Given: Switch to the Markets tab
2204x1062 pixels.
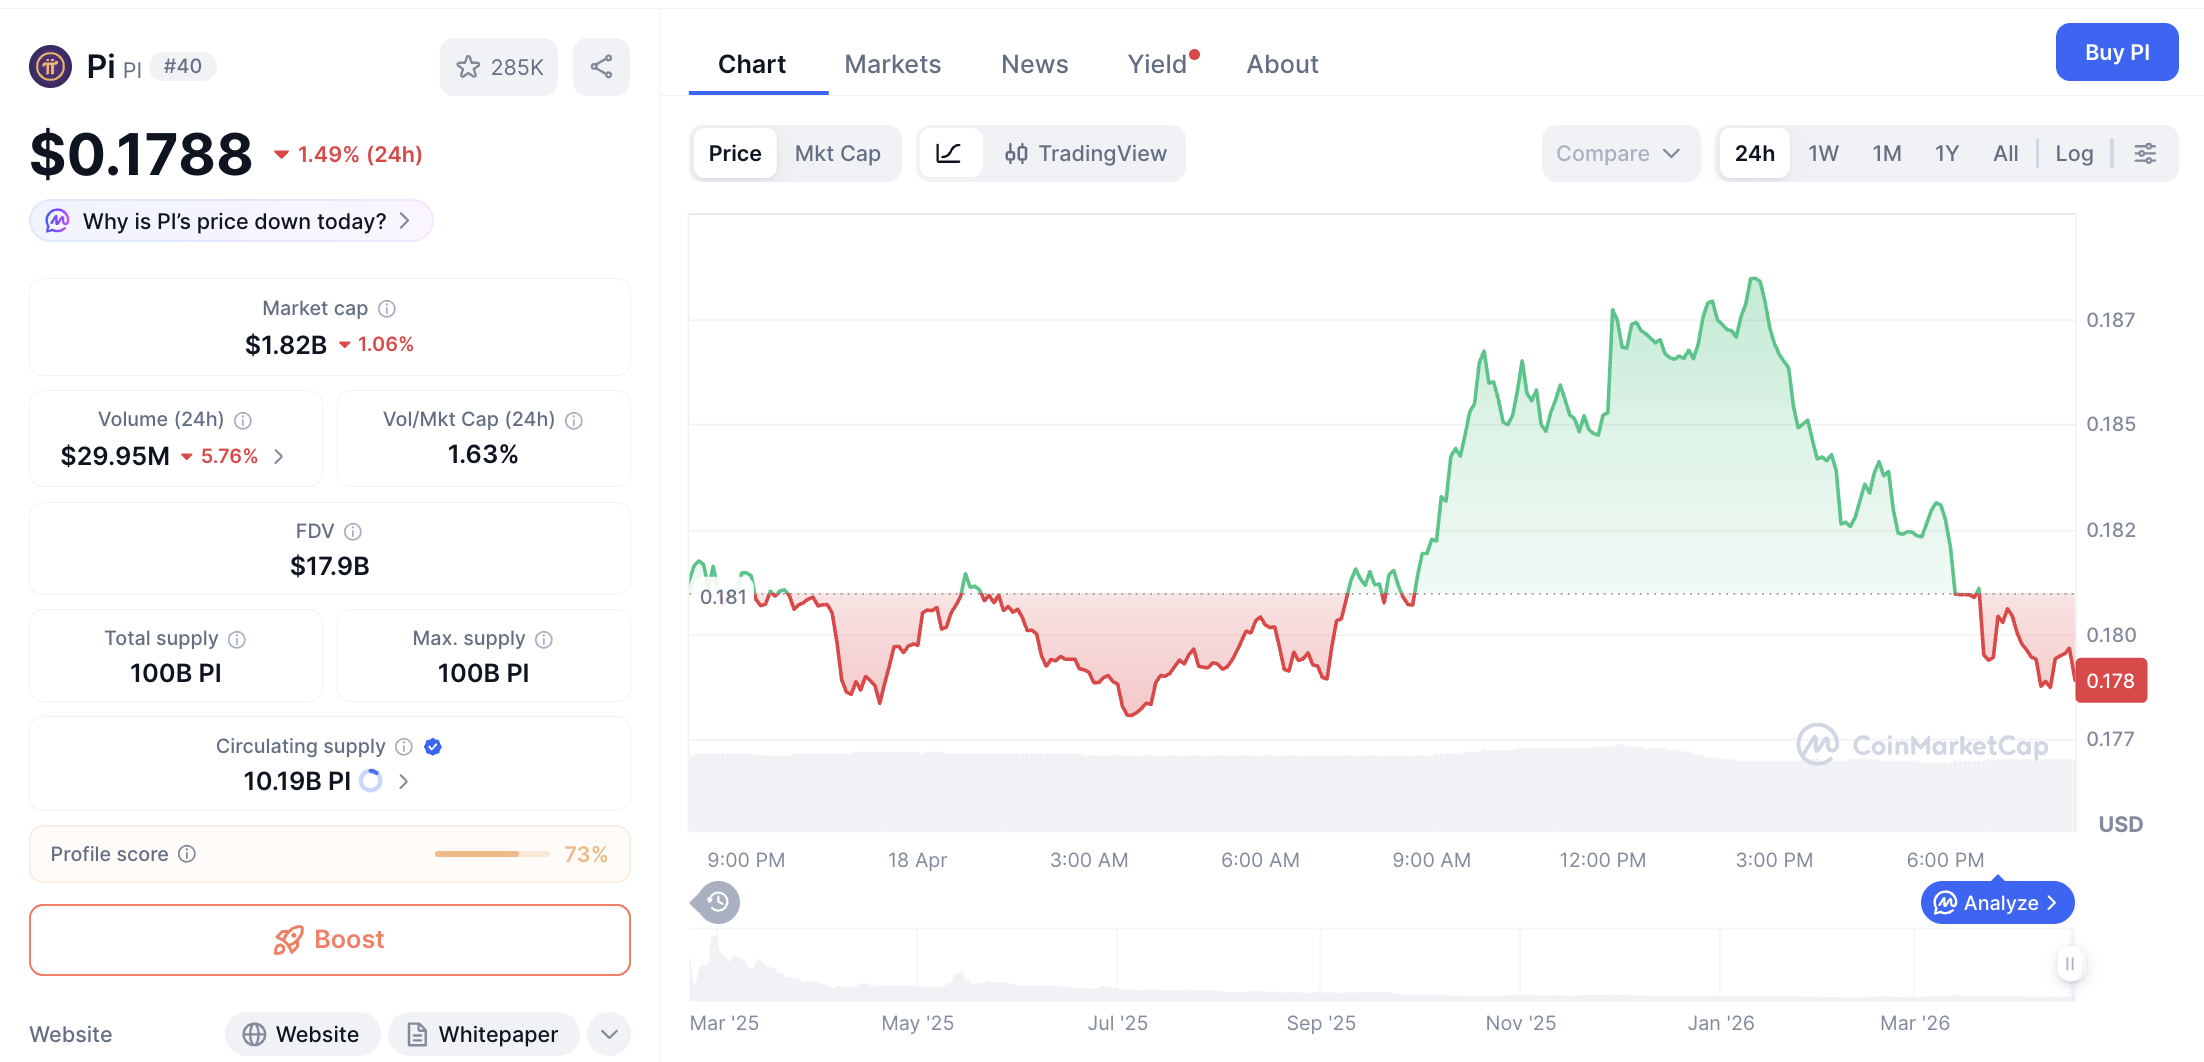Looking at the screenshot, I should (x=893, y=63).
